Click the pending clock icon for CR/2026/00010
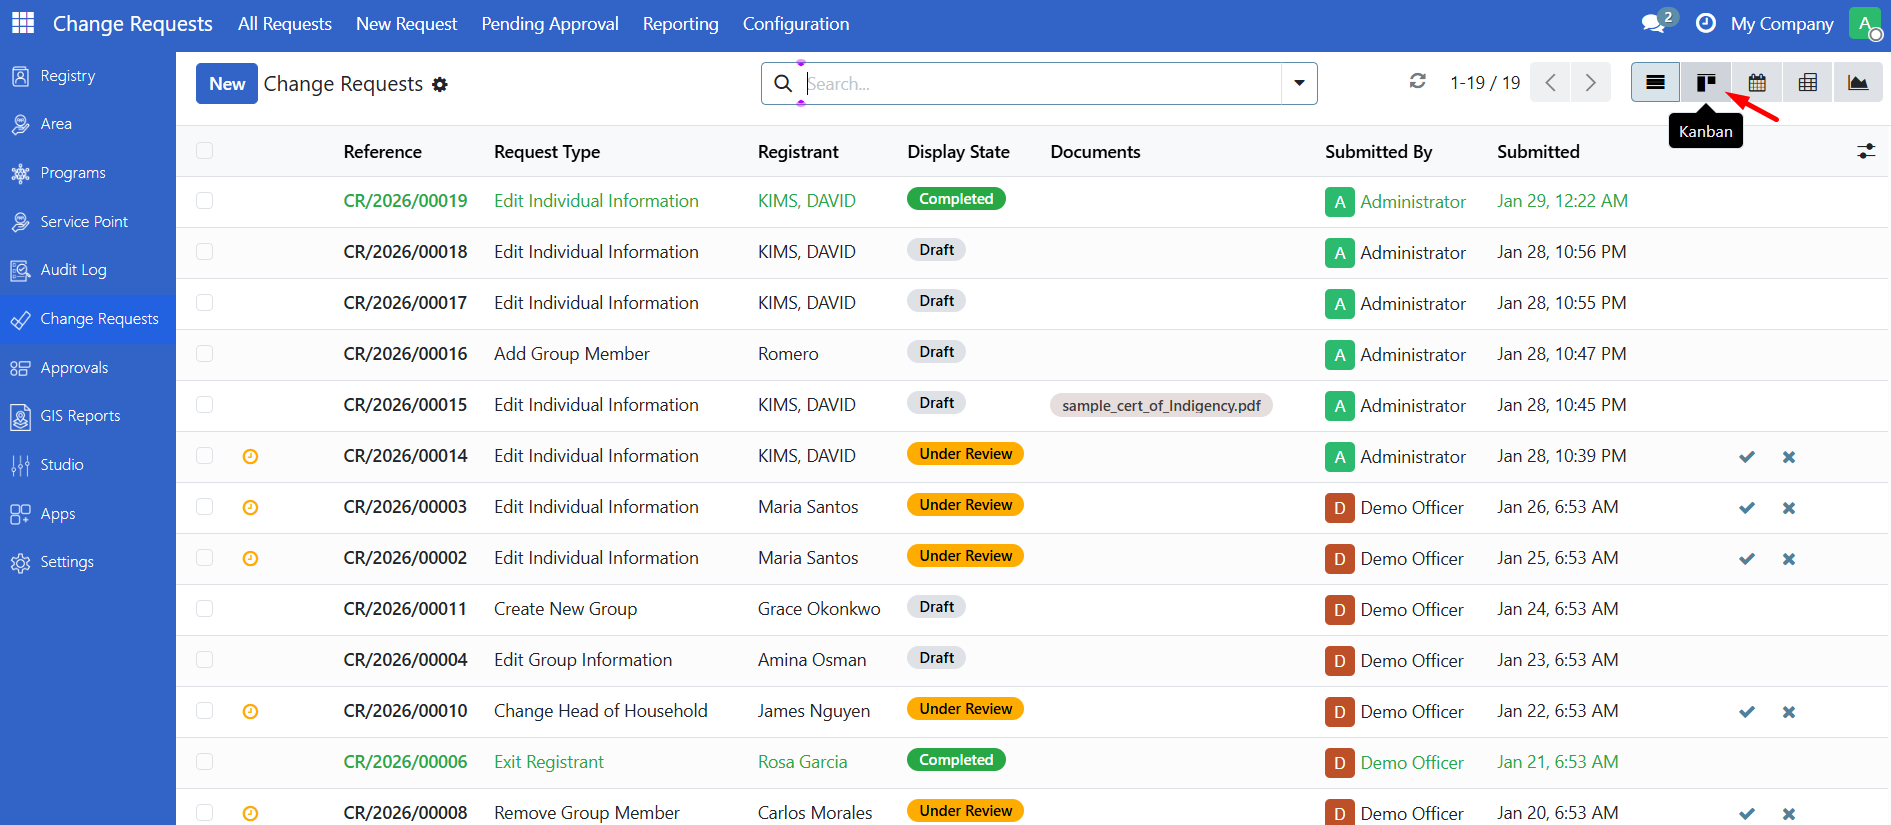Image resolution: width=1891 pixels, height=825 pixels. tap(251, 712)
